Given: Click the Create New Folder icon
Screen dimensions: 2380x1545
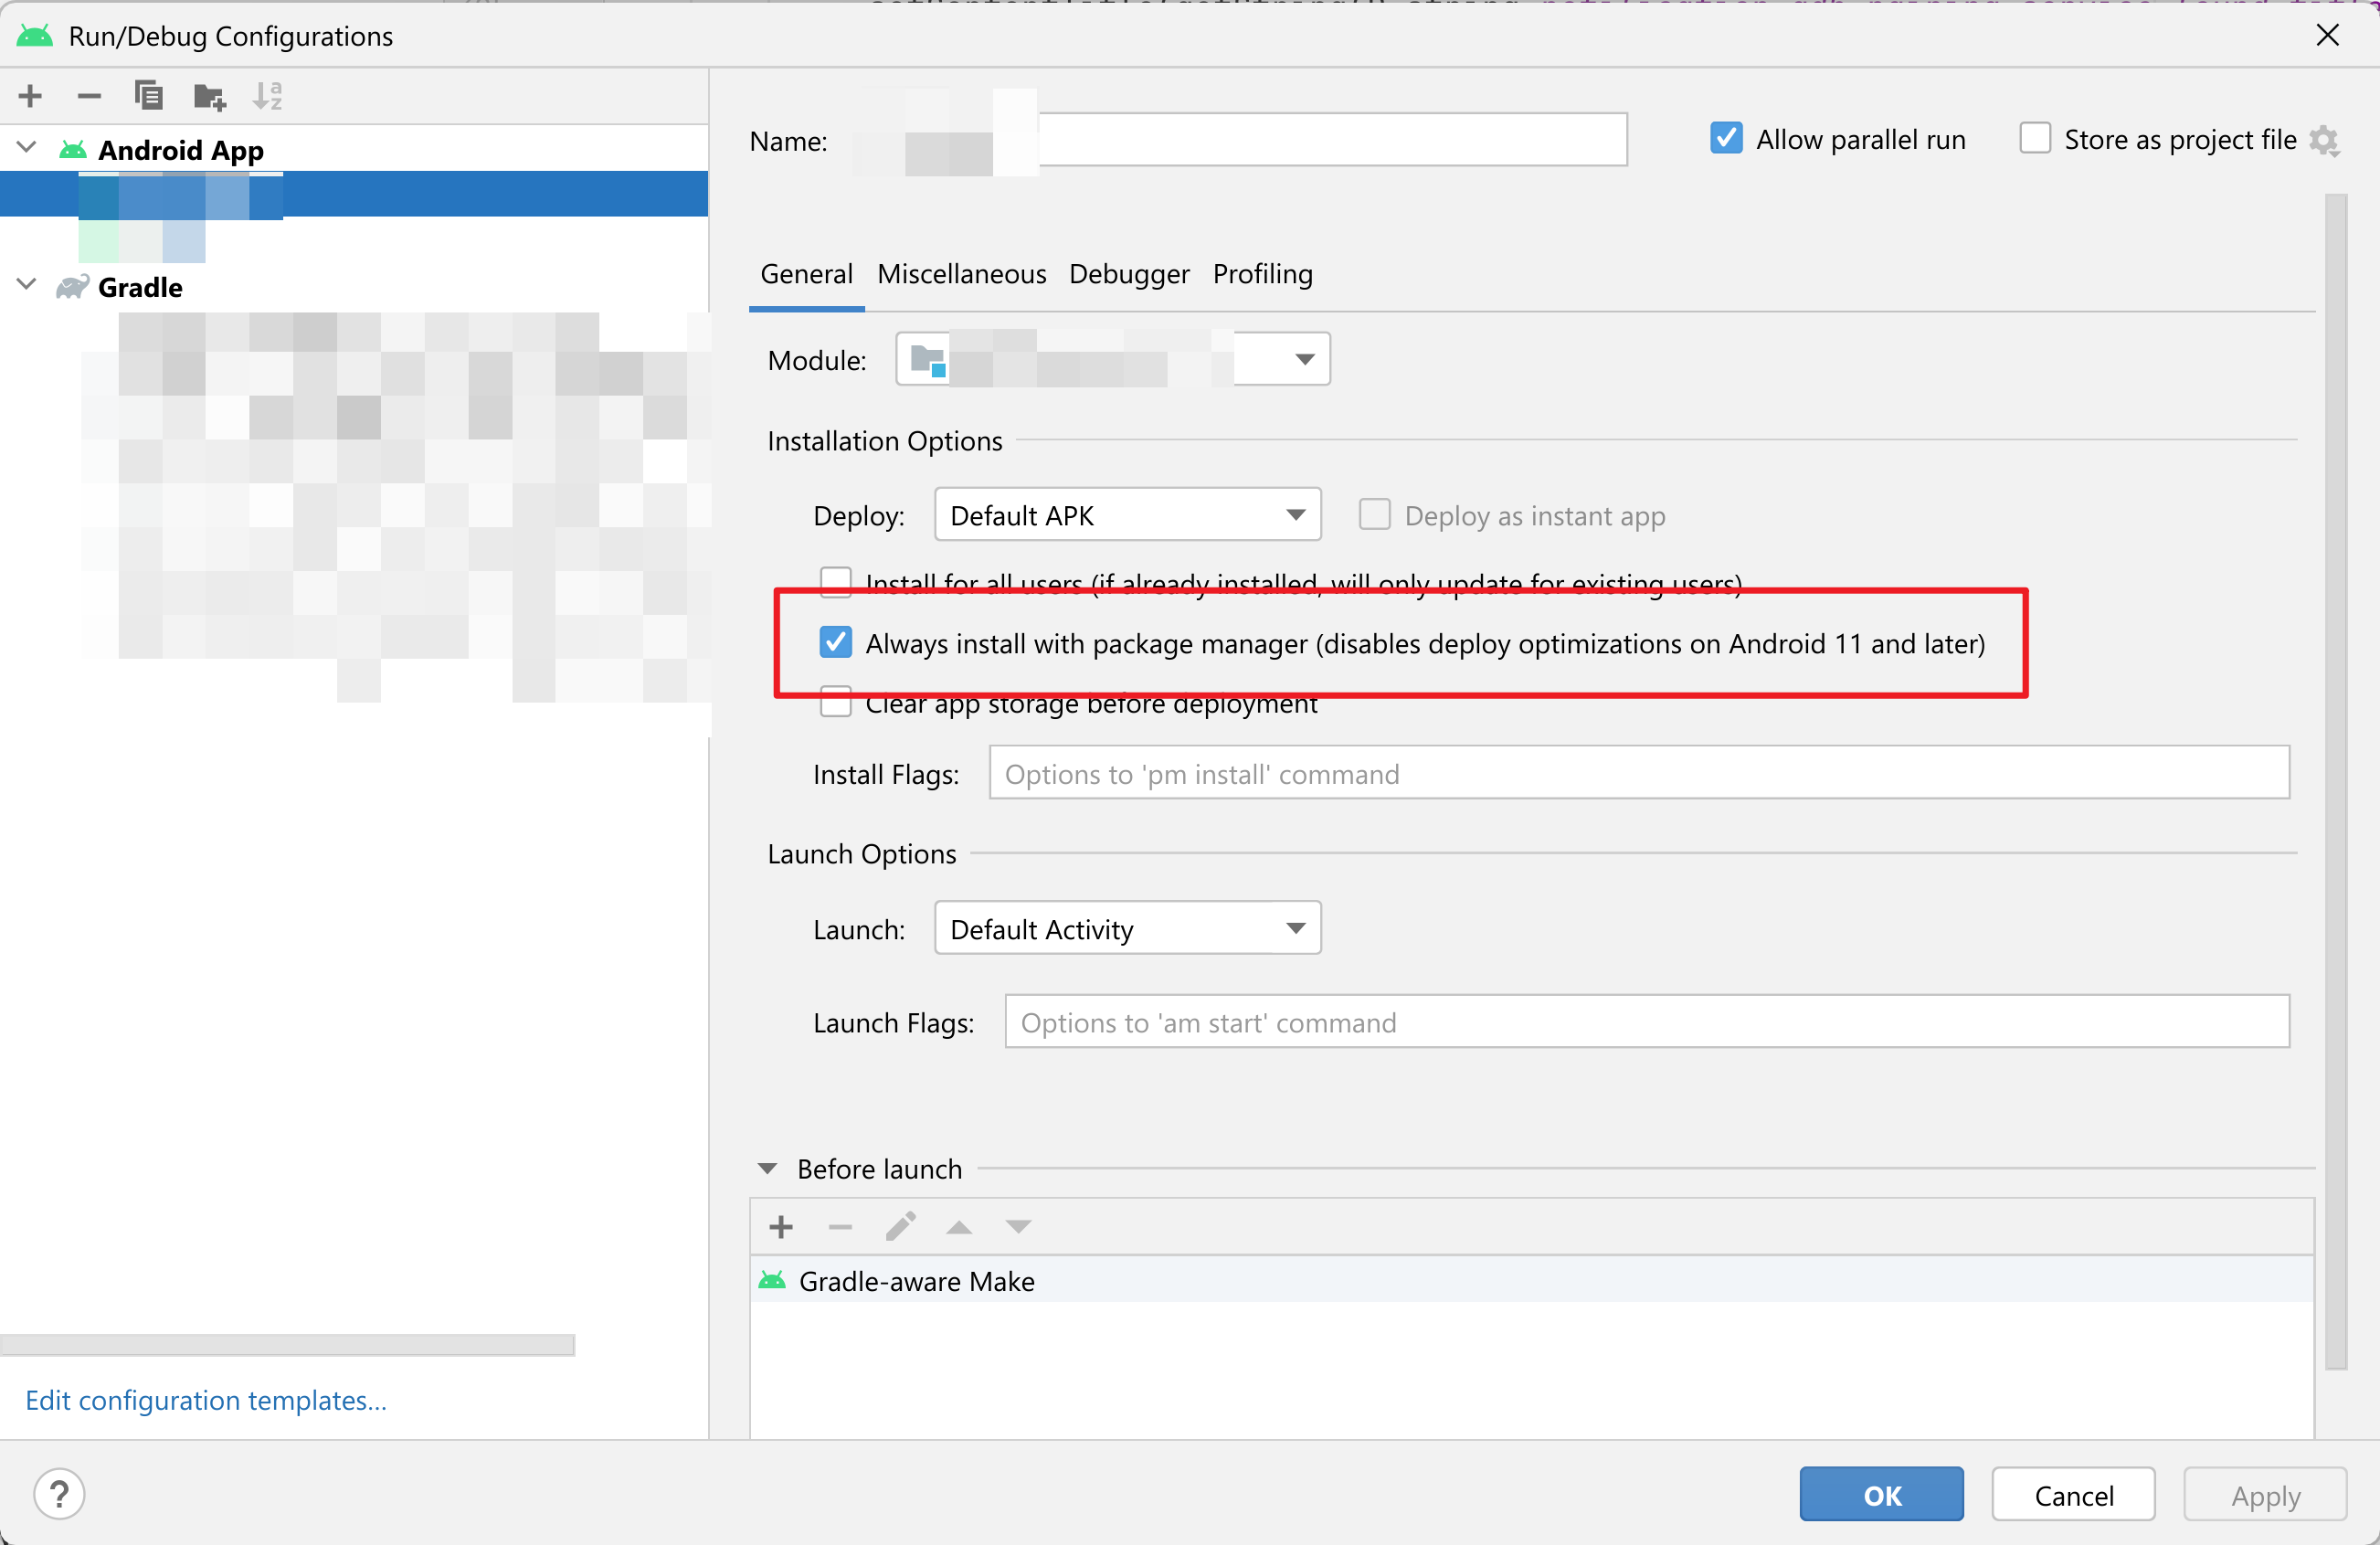Looking at the screenshot, I should pos(209,96).
